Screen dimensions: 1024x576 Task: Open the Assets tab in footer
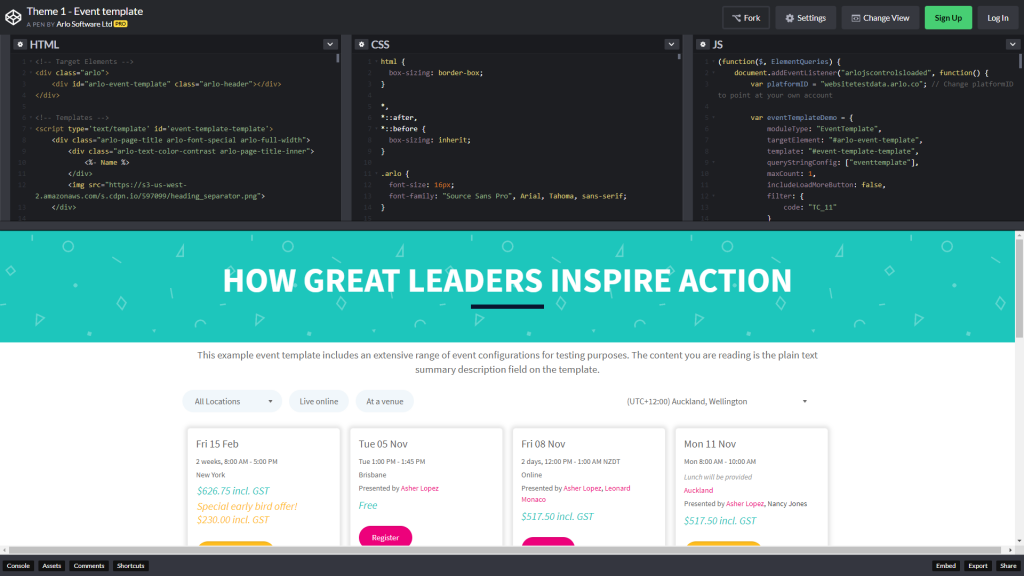52,566
